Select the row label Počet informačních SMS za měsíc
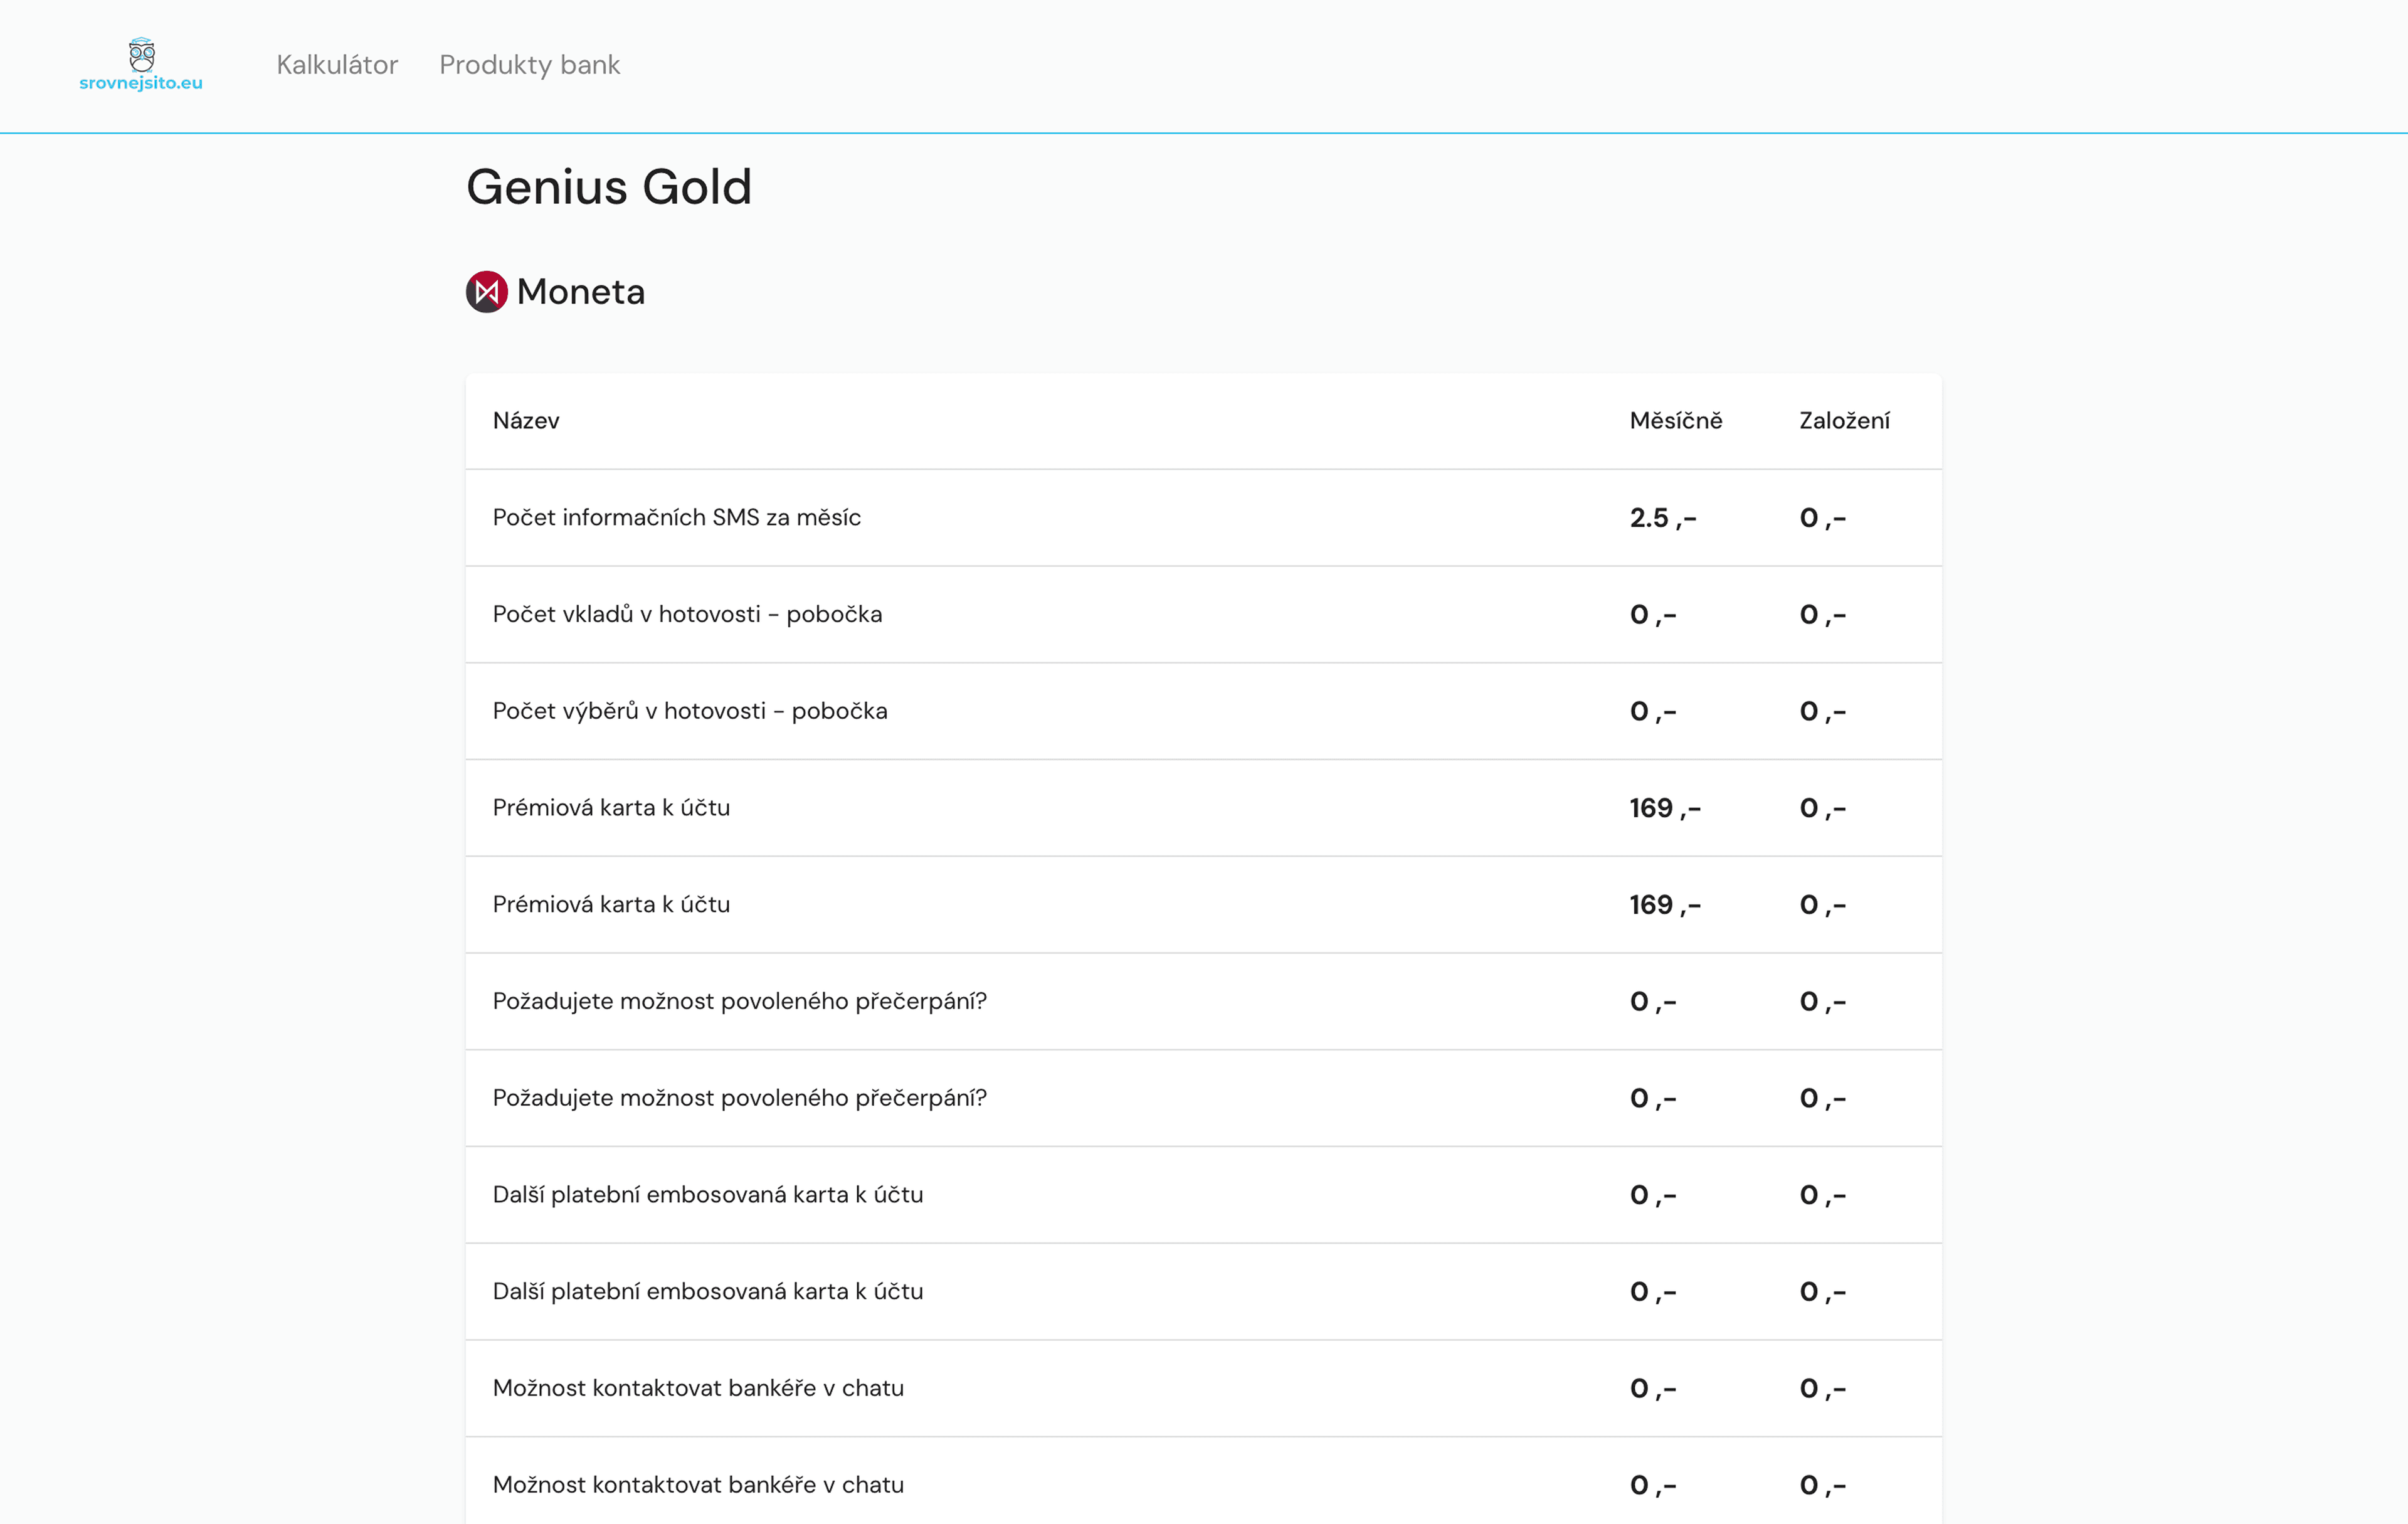This screenshot has height=1524, width=2408. (x=677, y=518)
